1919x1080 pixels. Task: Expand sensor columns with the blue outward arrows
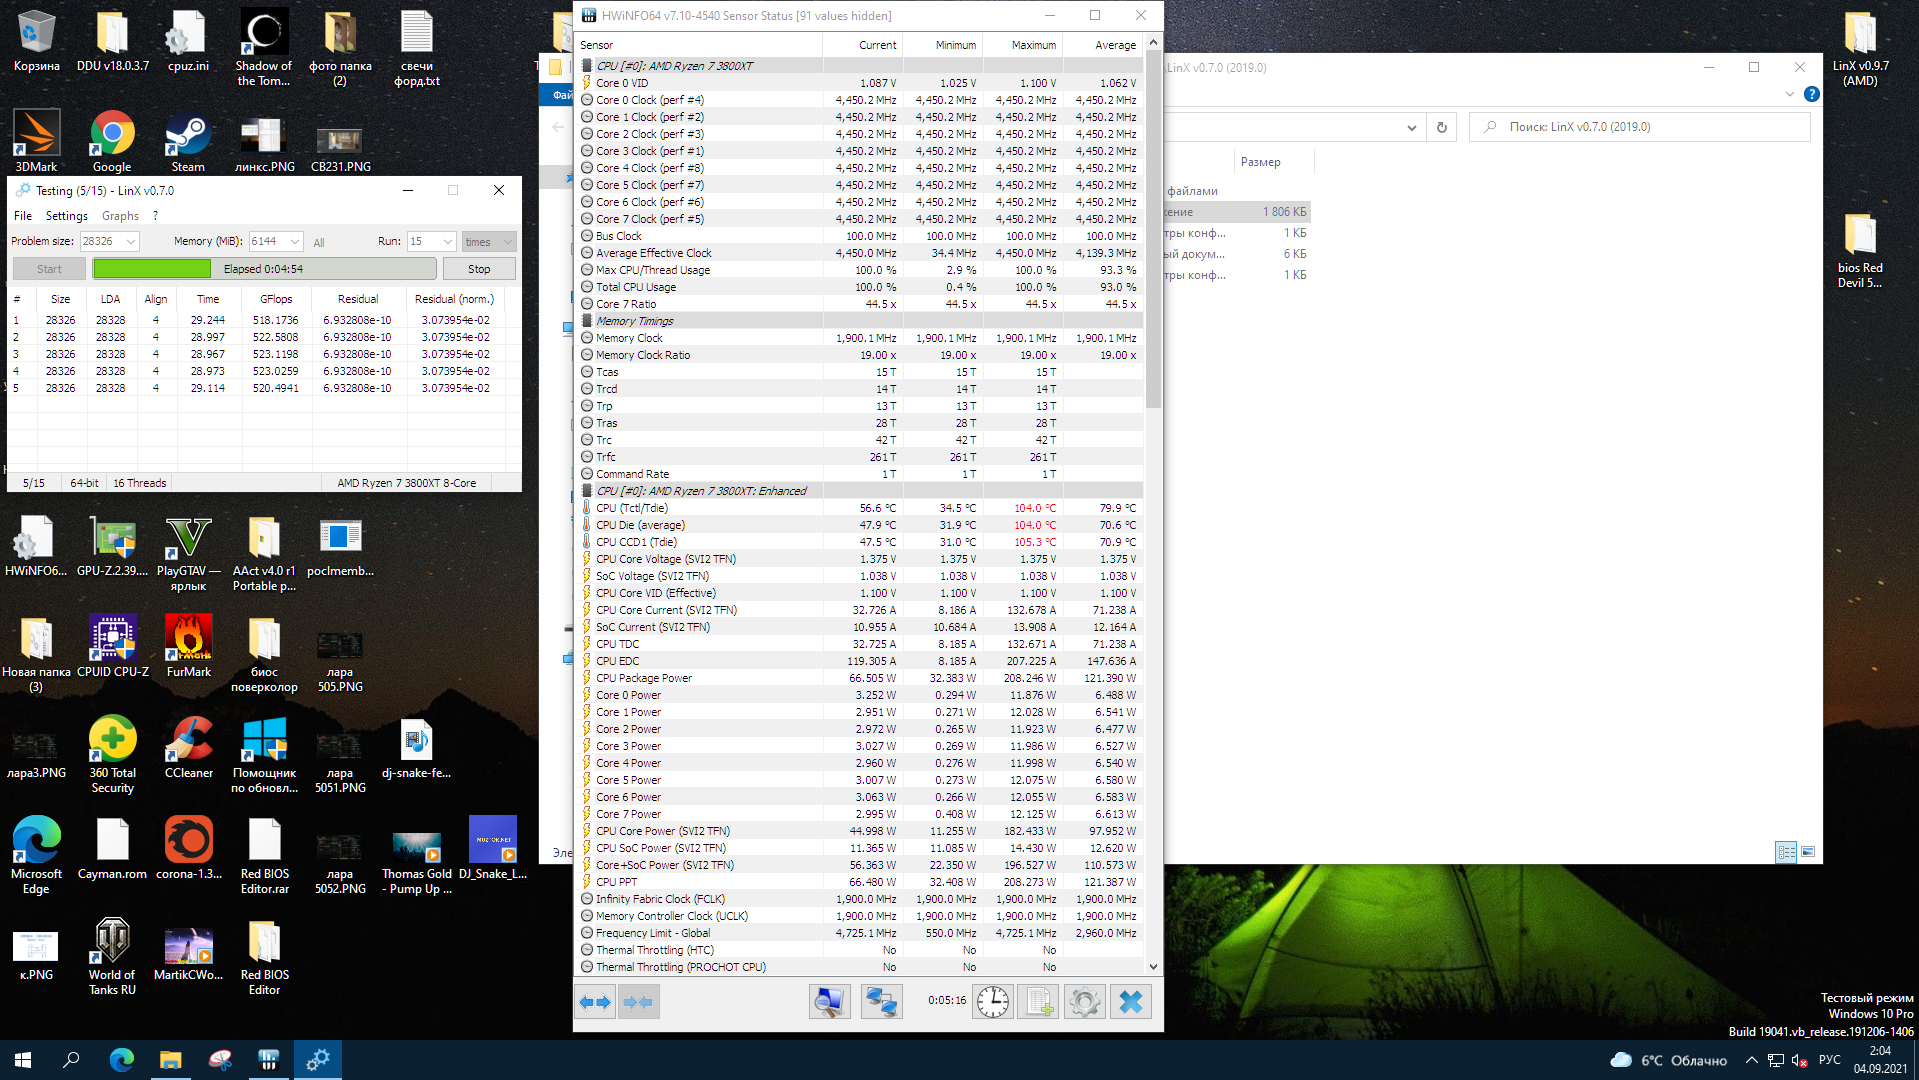(596, 1002)
